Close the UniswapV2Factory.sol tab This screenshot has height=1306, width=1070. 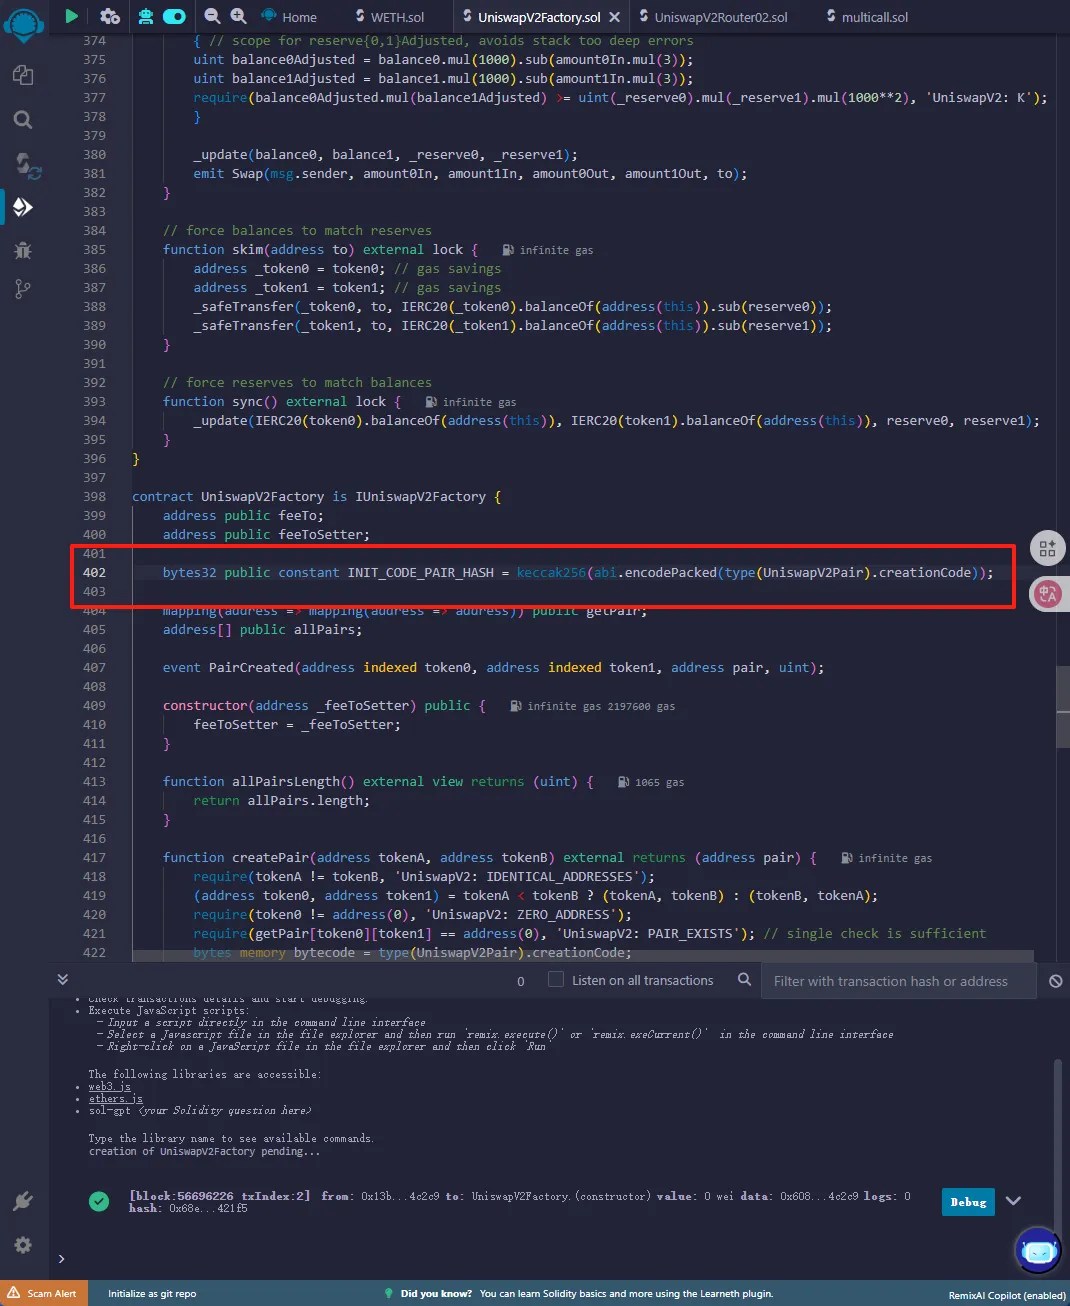point(614,17)
